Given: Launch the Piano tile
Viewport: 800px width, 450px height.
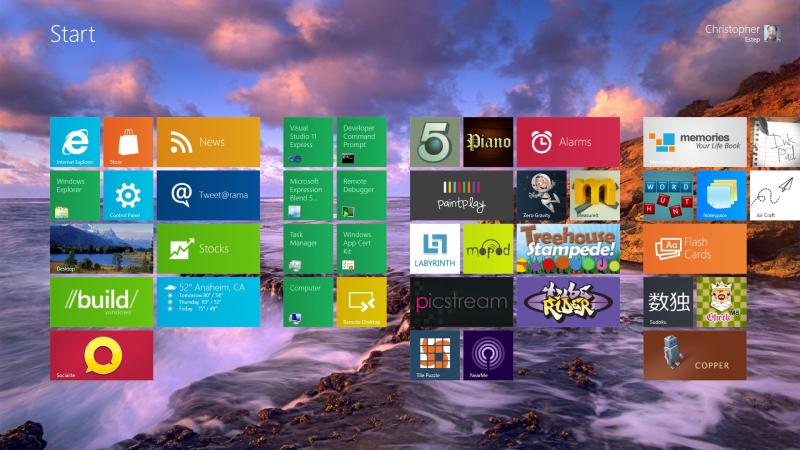Looking at the screenshot, I should click(488, 142).
